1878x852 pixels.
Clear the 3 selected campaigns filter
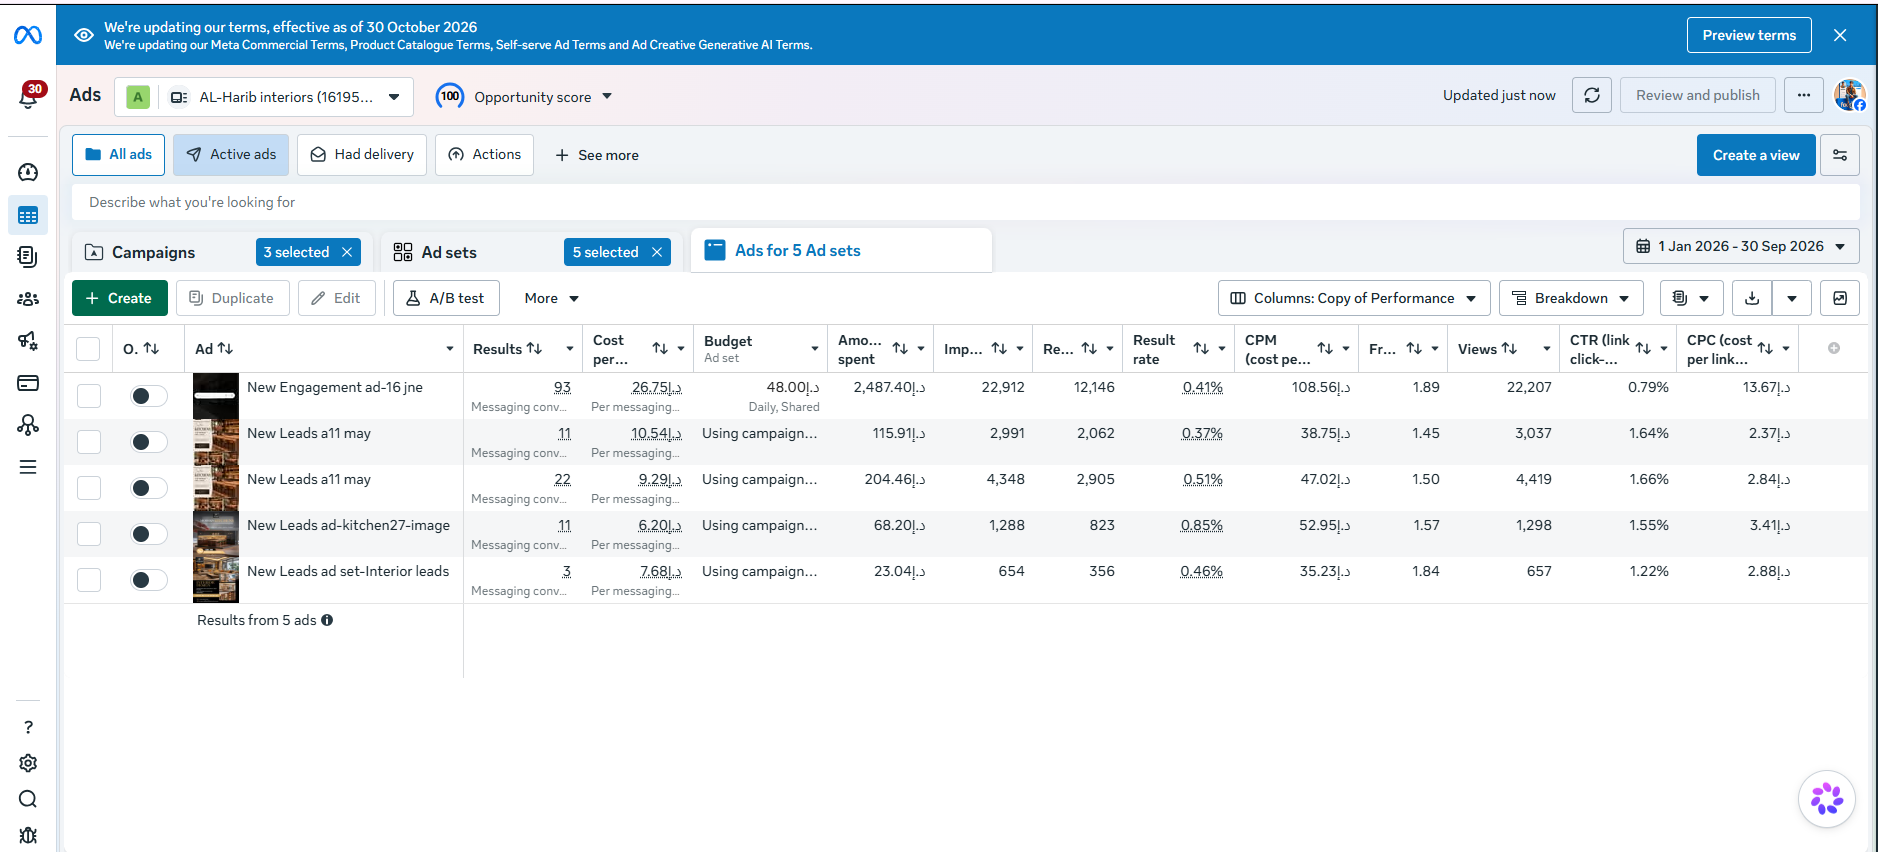pos(347,252)
